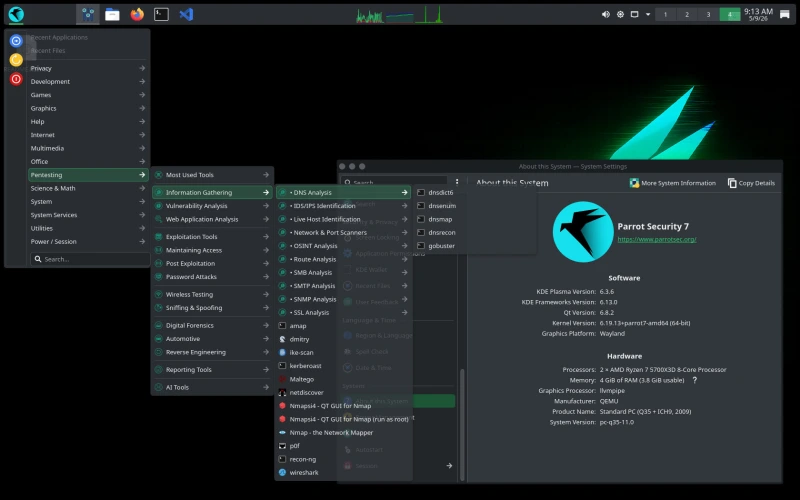Viewport: 800px width, 500px height.
Task: Click the volume speaker tray icon
Action: [x=606, y=14]
